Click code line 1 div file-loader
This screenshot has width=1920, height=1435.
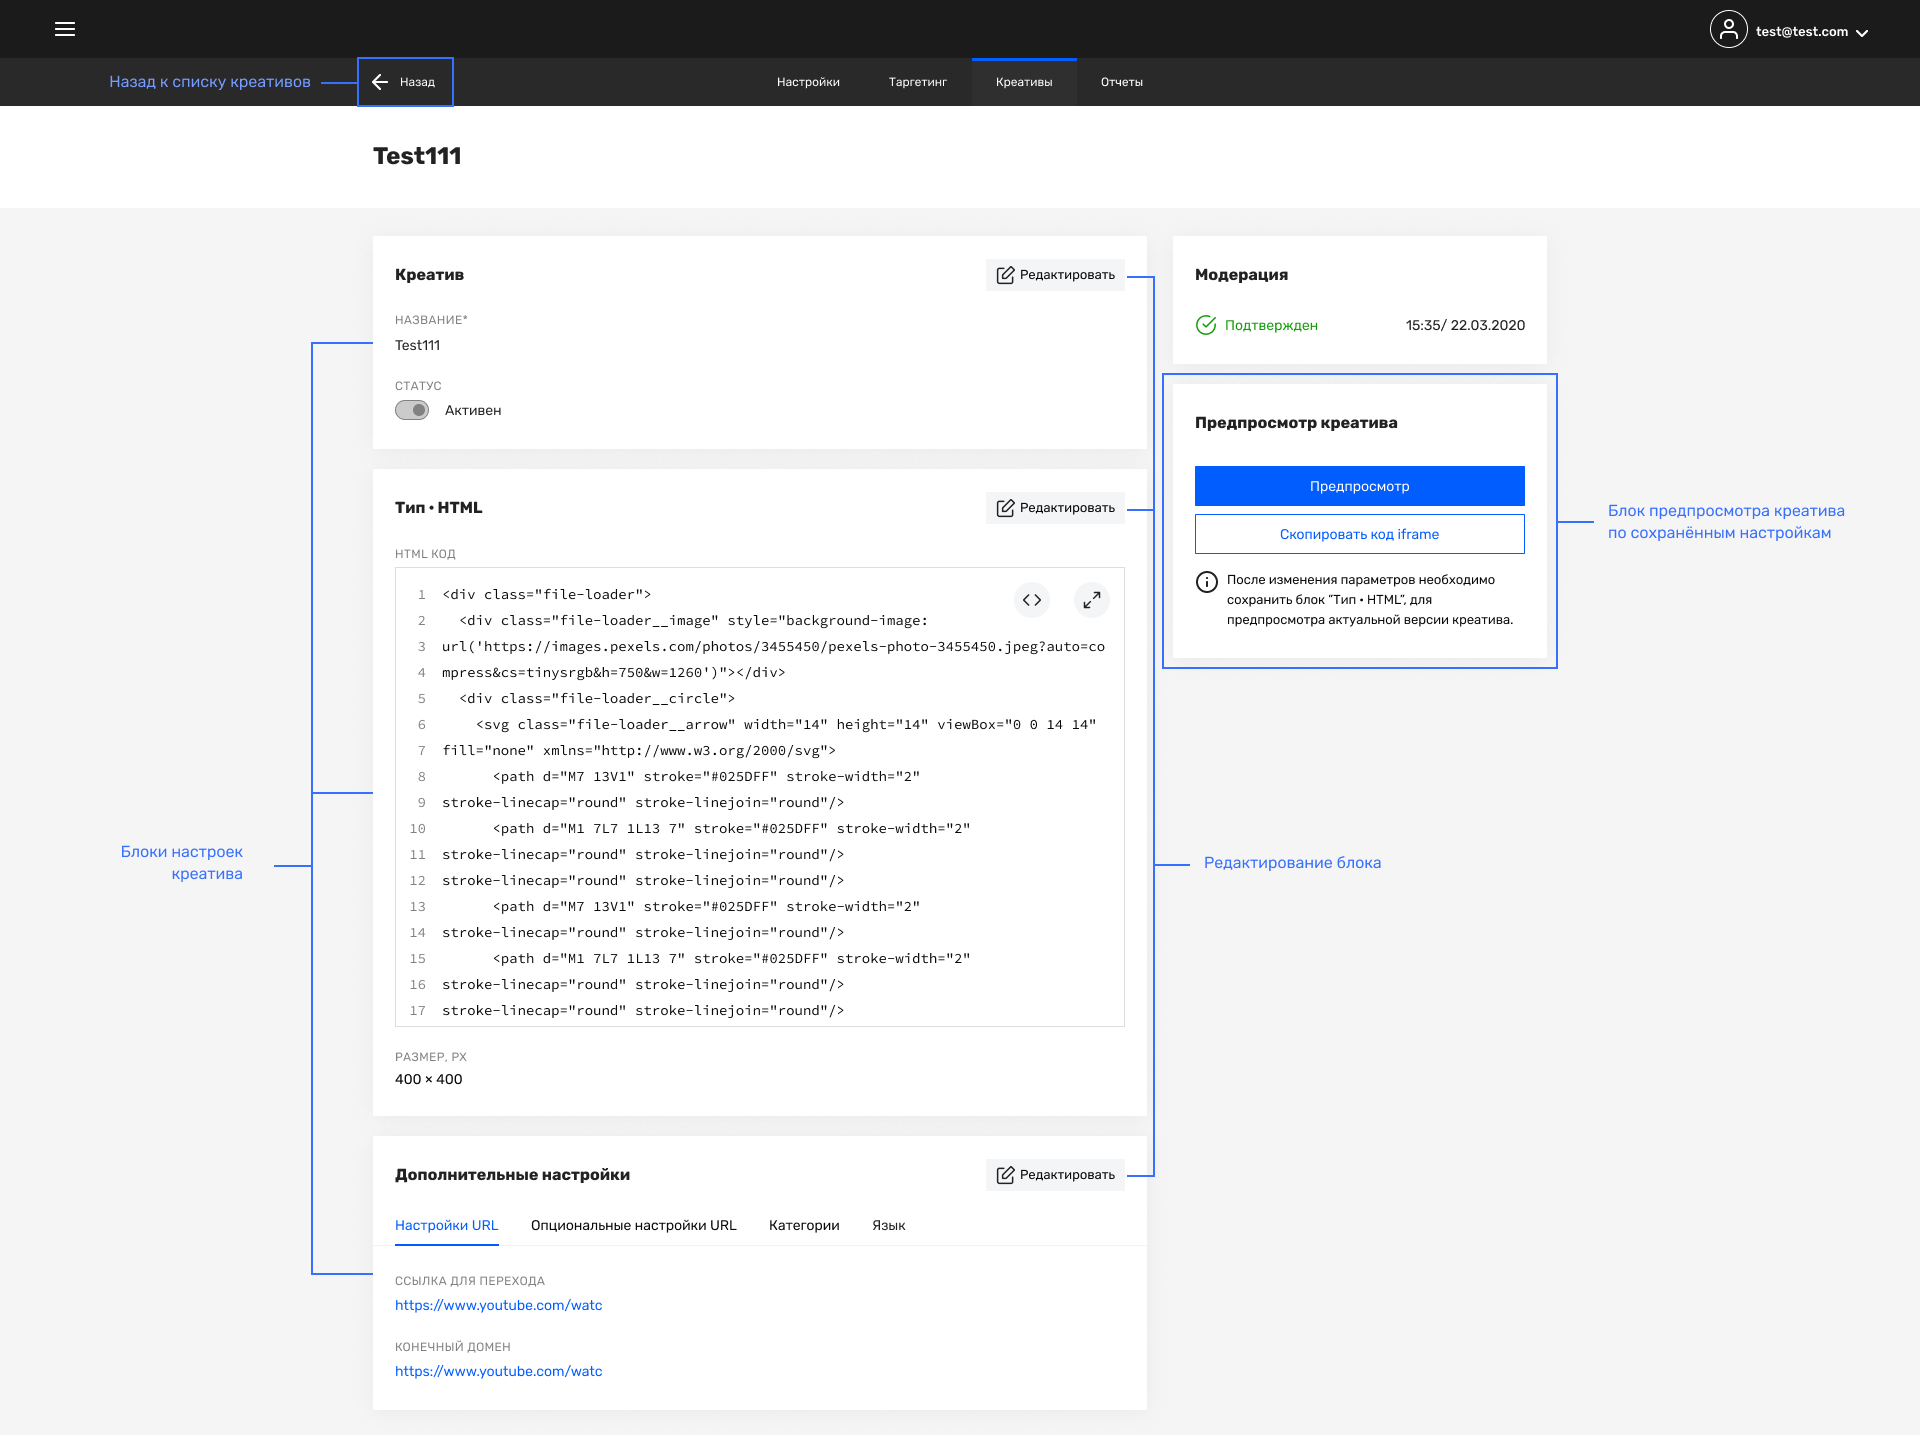pyautogui.click(x=547, y=594)
